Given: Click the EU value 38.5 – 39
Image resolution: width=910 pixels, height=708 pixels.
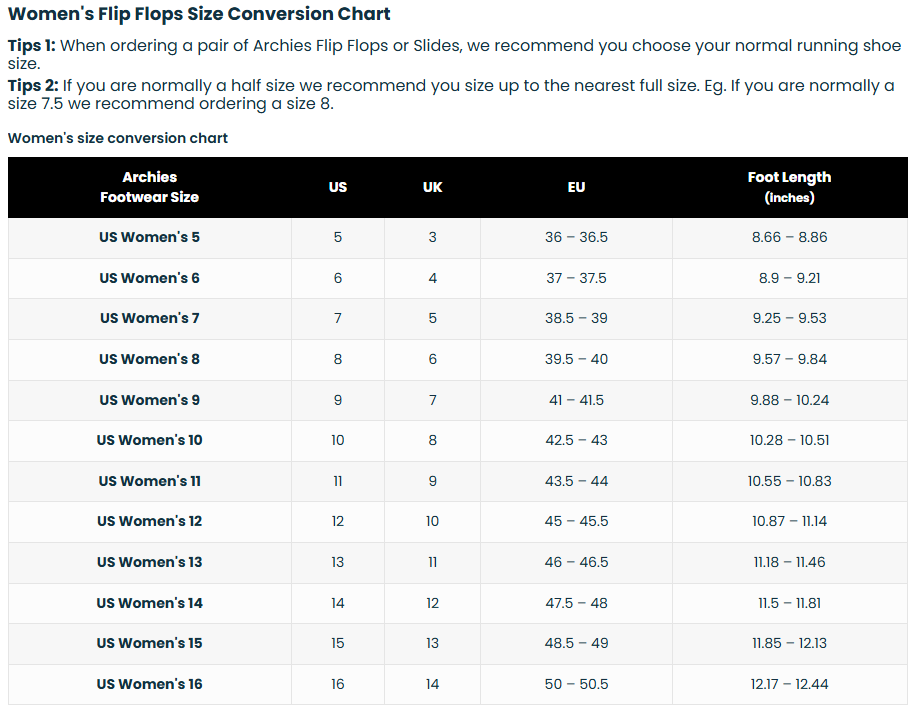Looking at the screenshot, I should click(x=576, y=318).
